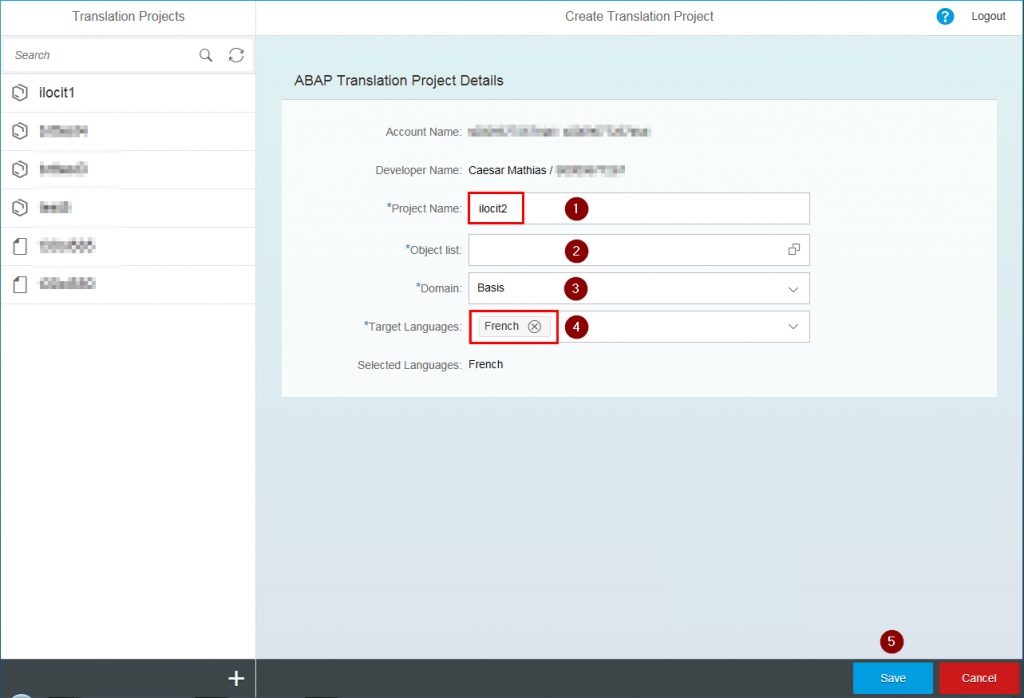Screen dimensions: 1024x698
Task: Click the Logout link
Action: coord(988,16)
